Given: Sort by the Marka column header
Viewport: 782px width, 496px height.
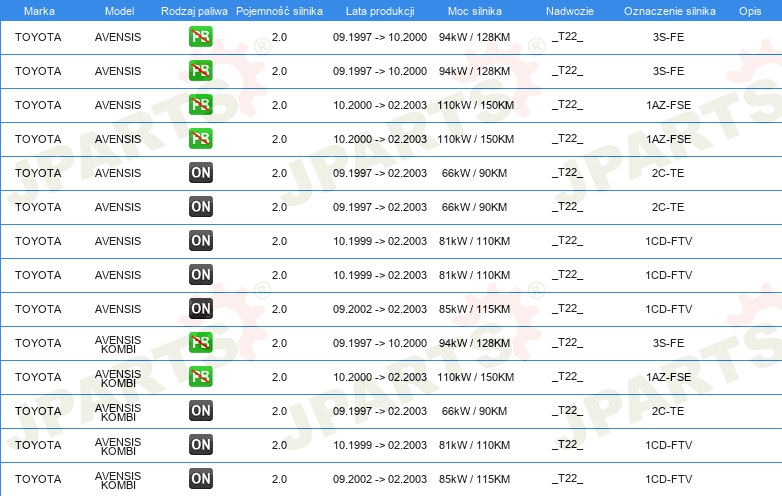Looking at the screenshot, I should click(x=39, y=11).
